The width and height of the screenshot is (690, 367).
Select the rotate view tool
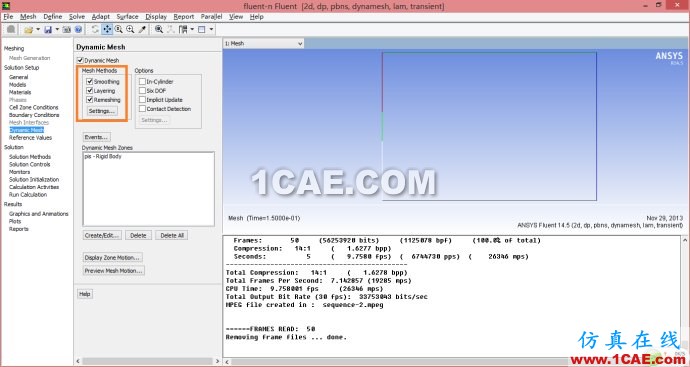pyautogui.click(x=95, y=29)
